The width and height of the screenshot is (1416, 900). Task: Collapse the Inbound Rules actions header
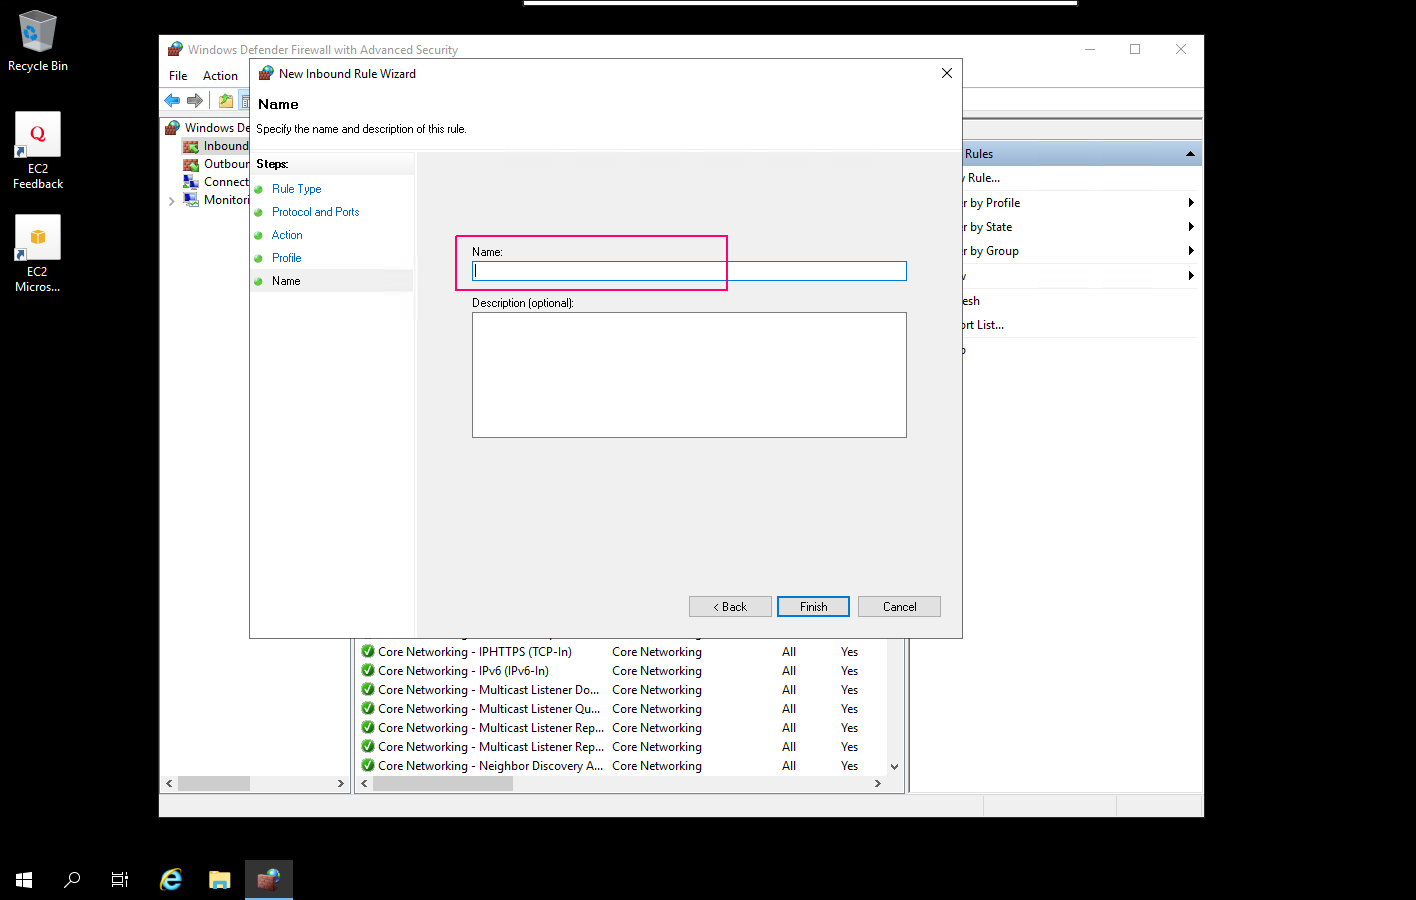1190,154
